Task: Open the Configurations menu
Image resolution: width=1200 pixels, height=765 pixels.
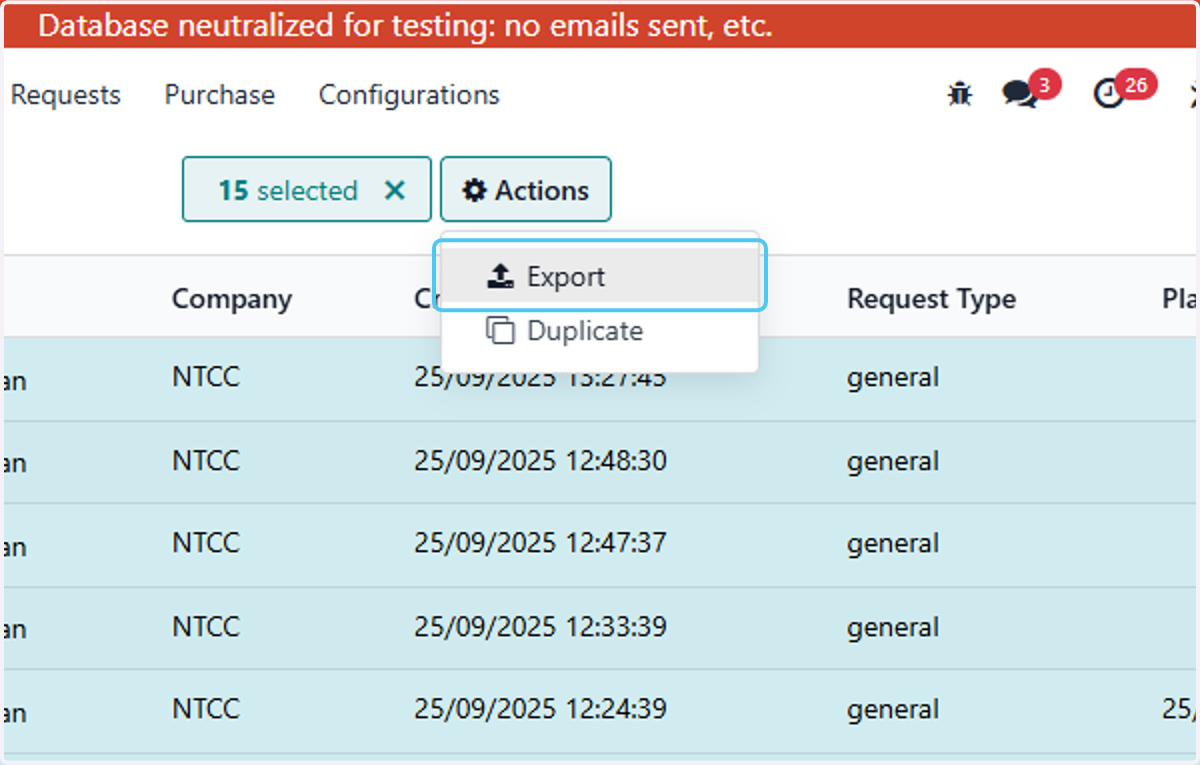Action: coord(409,95)
